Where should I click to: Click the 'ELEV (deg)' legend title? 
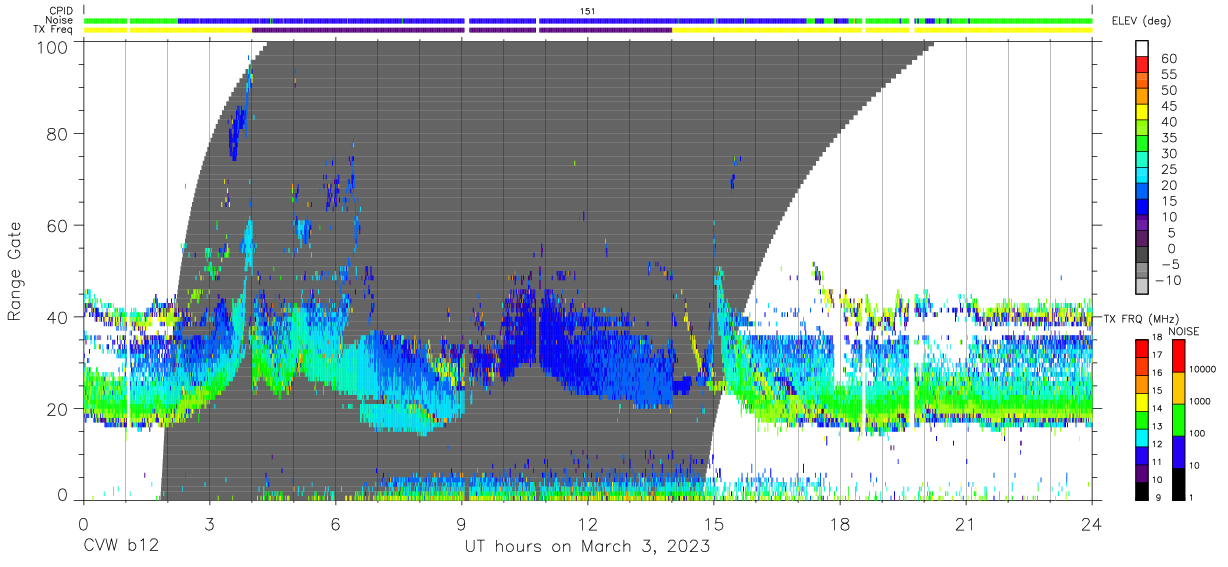(x=1140, y=21)
